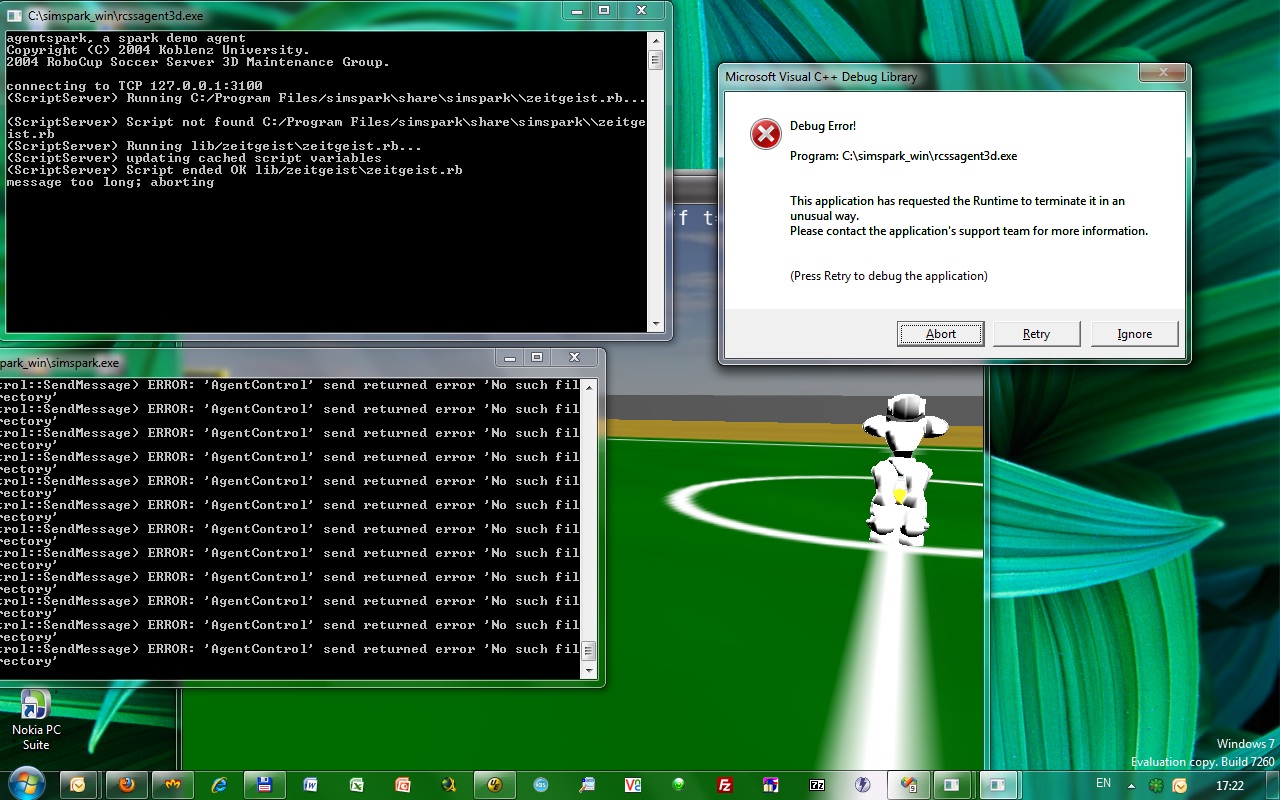Open the Daemon Tools lightning icon on the taskbar
This screenshot has height=800, width=1280.
[863, 785]
